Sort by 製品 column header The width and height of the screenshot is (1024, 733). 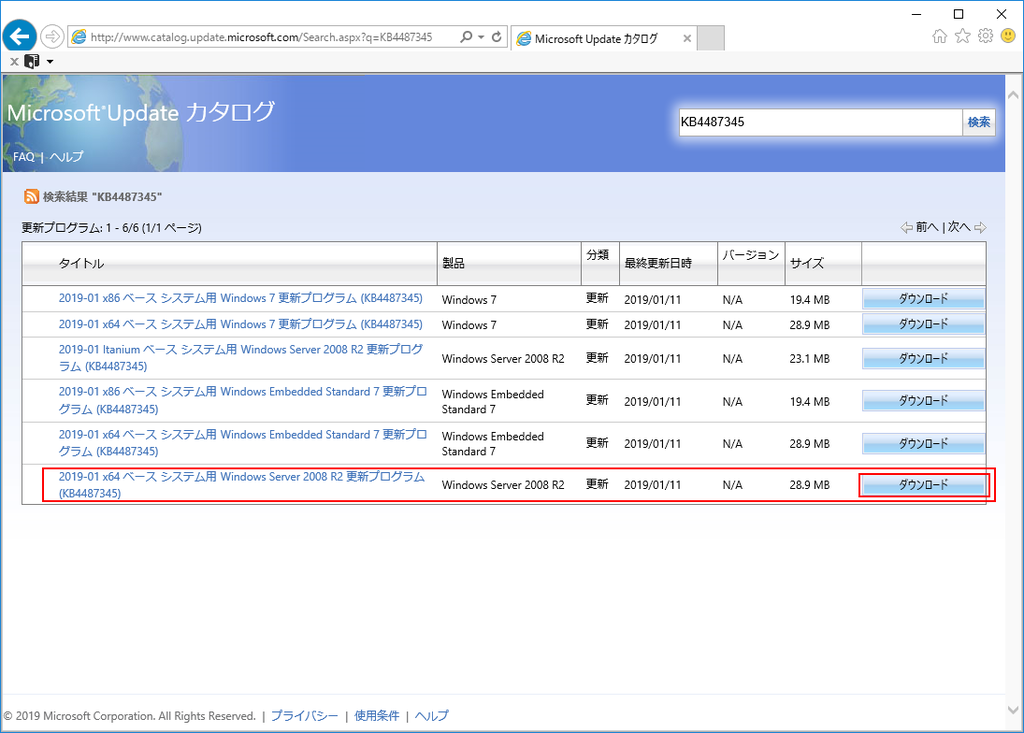[x=453, y=263]
